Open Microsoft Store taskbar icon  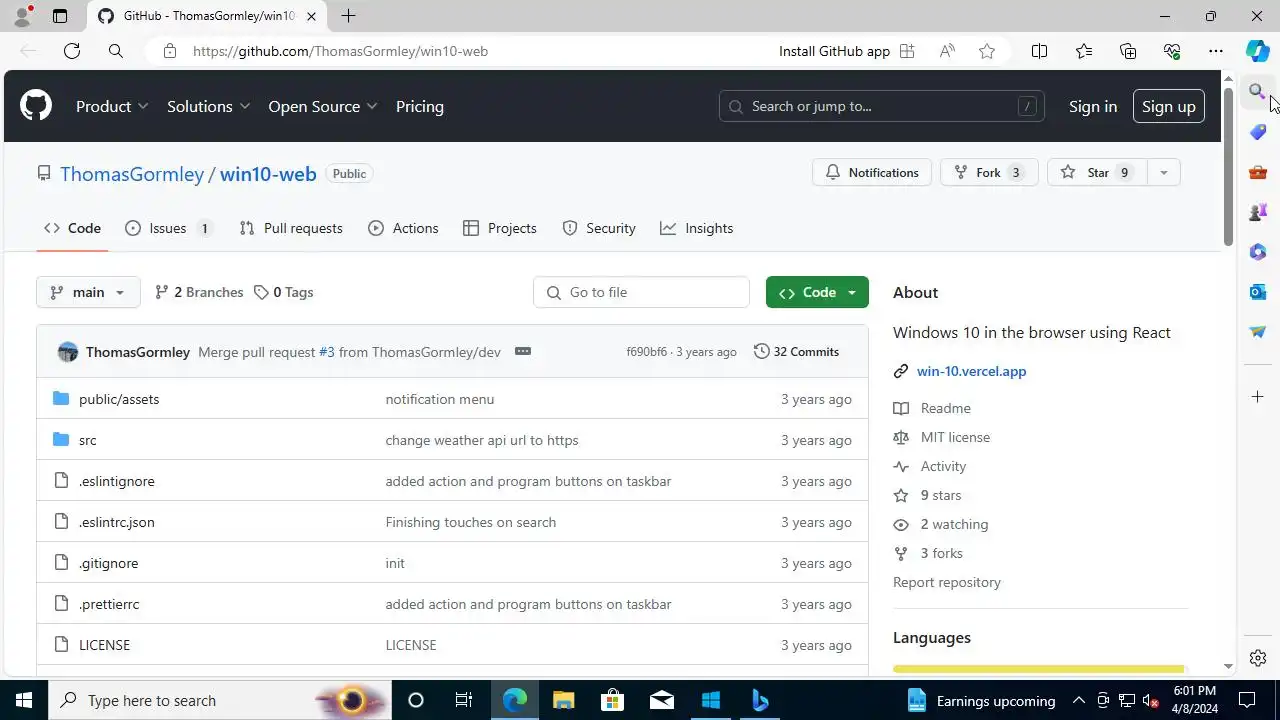(x=612, y=700)
